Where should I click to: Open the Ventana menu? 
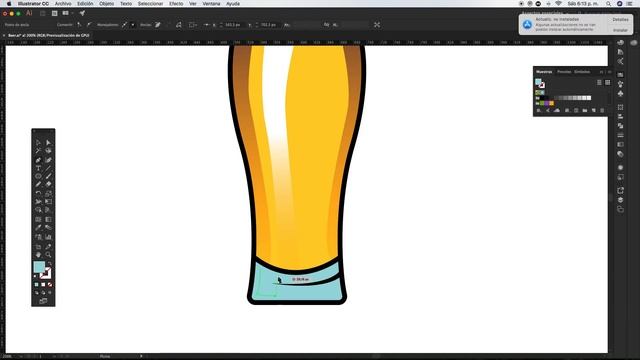point(211,3)
